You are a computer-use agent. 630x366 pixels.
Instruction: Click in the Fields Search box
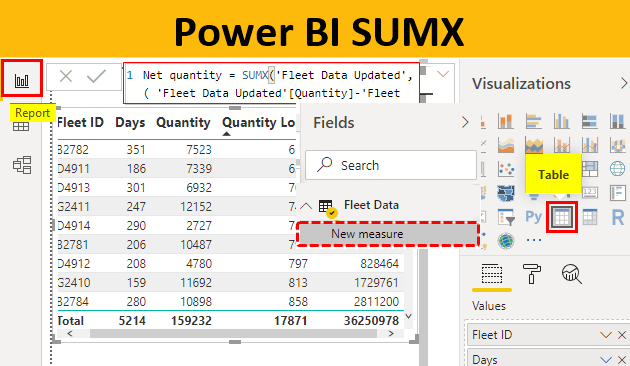[391, 165]
